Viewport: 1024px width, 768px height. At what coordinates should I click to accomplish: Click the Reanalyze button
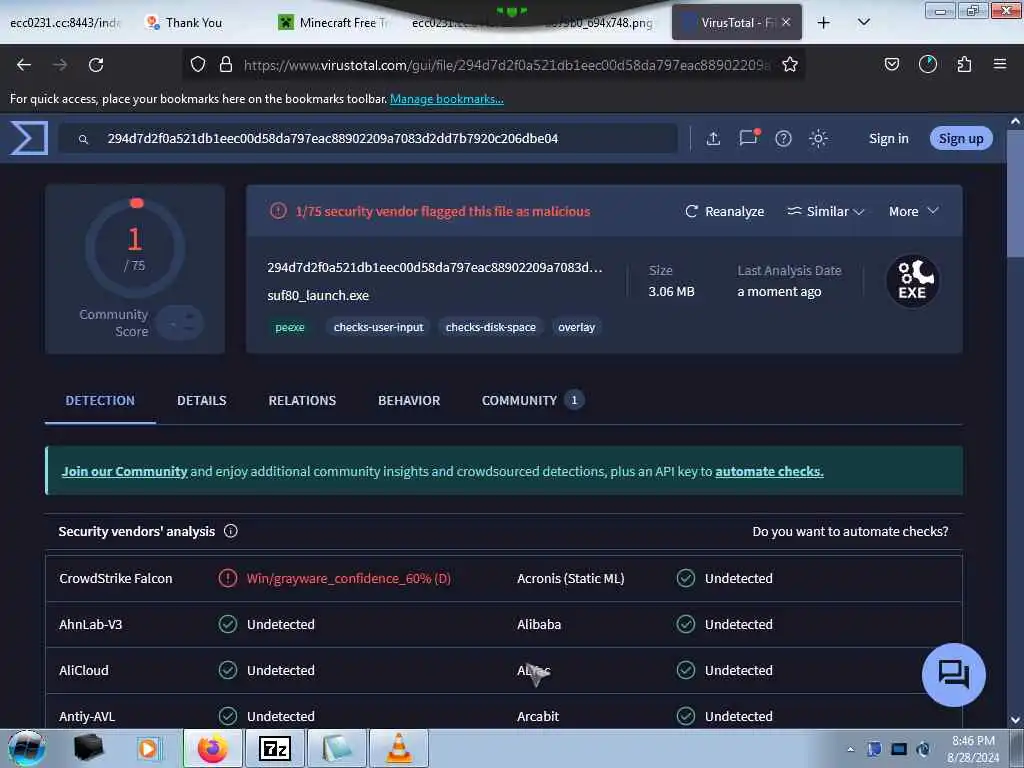724,211
